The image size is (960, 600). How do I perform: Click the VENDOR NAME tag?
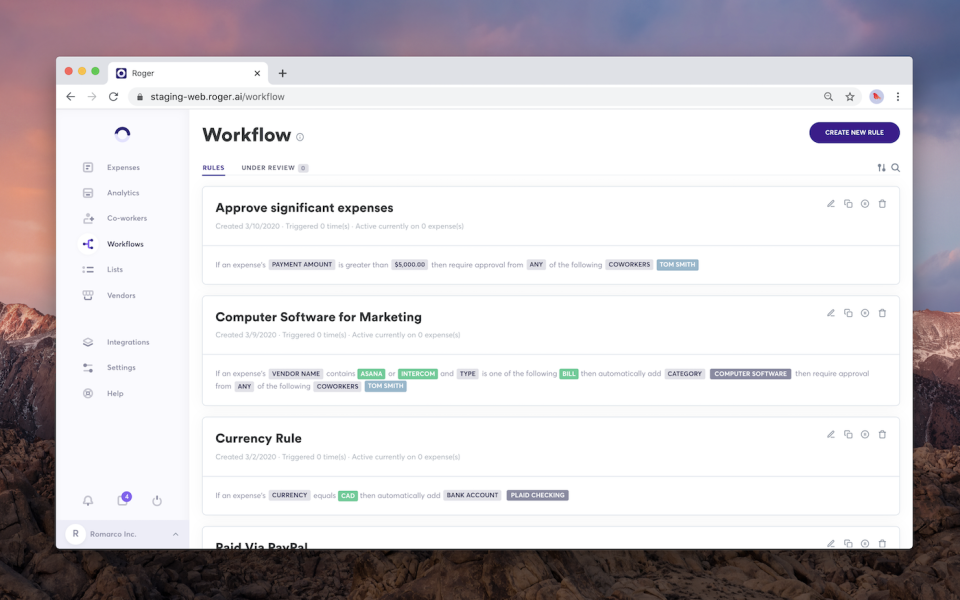296,373
